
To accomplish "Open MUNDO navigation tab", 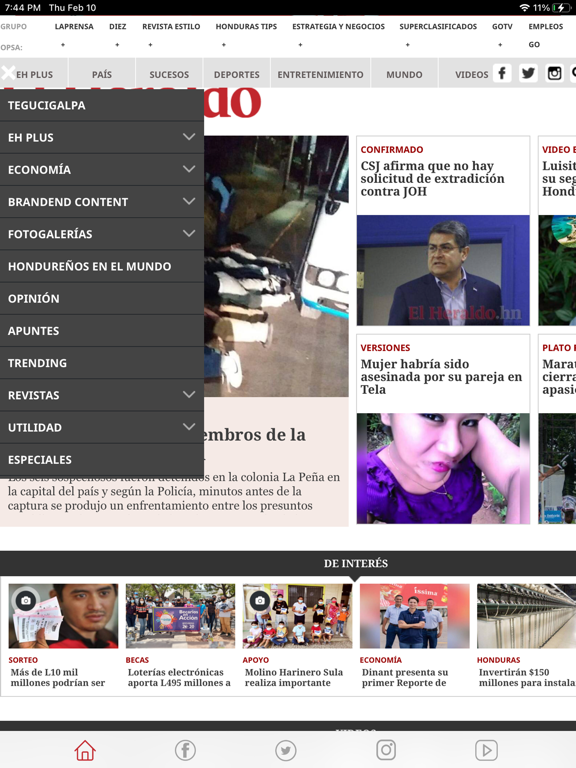I will [x=404, y=74].
